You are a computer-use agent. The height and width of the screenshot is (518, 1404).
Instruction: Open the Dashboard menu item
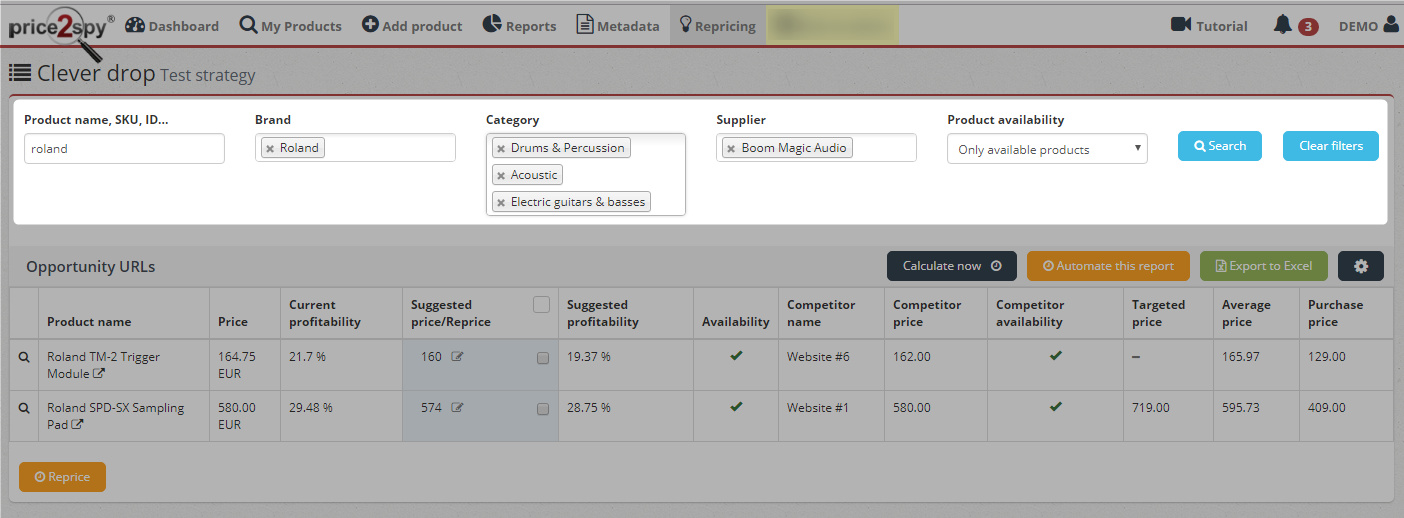point(172,25)
